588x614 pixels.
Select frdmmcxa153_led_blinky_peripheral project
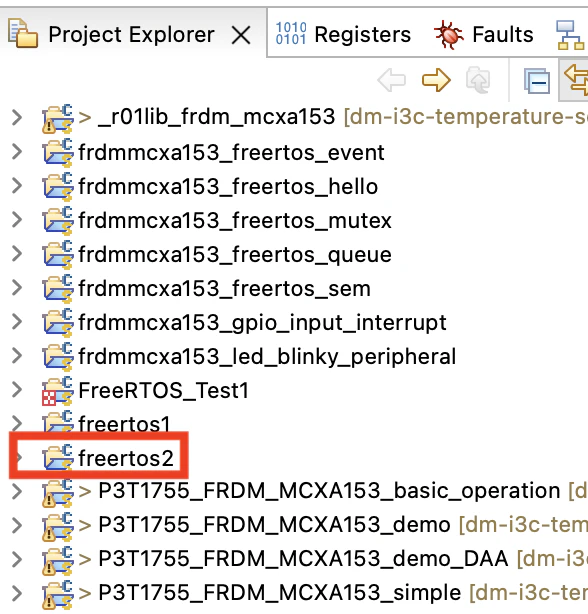[x=267, y=358]
